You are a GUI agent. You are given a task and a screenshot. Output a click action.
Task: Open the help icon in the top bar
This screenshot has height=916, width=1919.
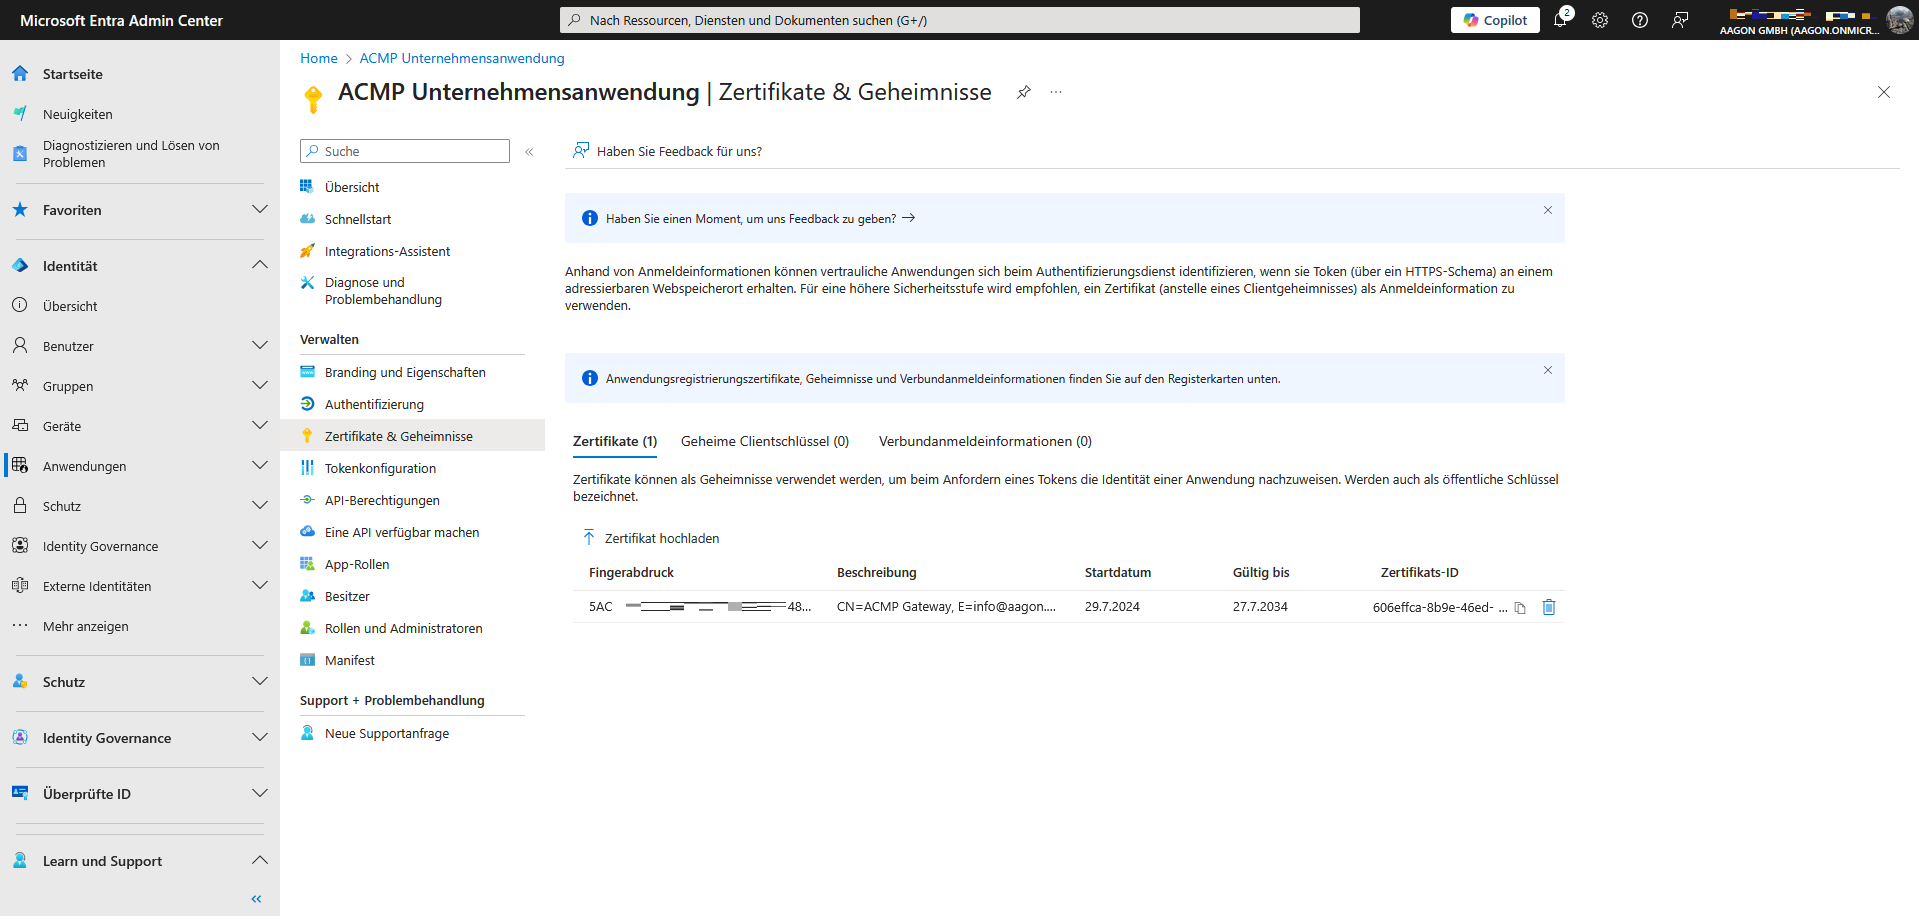(1640, 20)
